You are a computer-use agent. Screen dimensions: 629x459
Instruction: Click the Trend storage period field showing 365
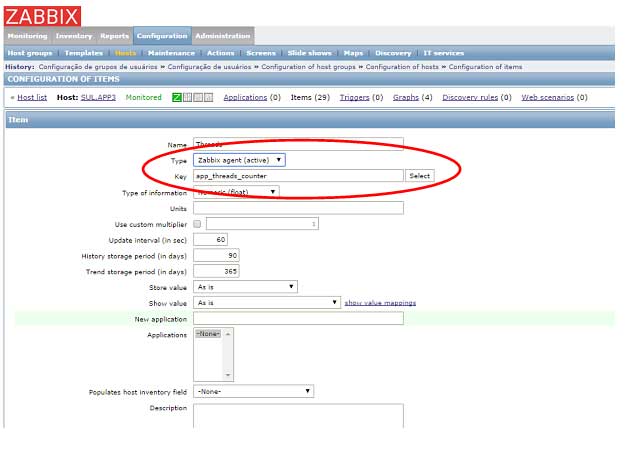click(x=216, y=271)
